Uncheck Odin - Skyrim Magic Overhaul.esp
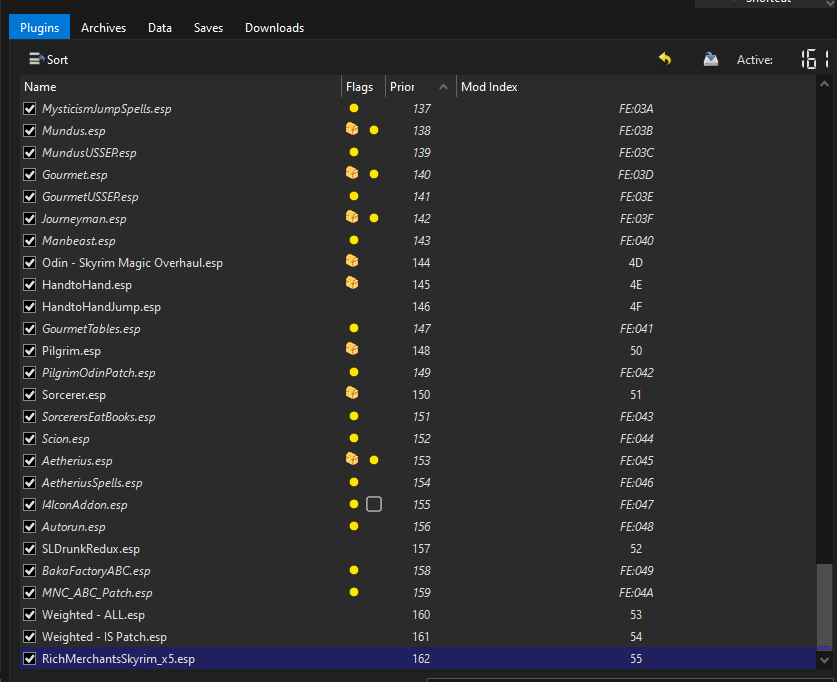Viewport: 837px width, 682px height. 29,263
